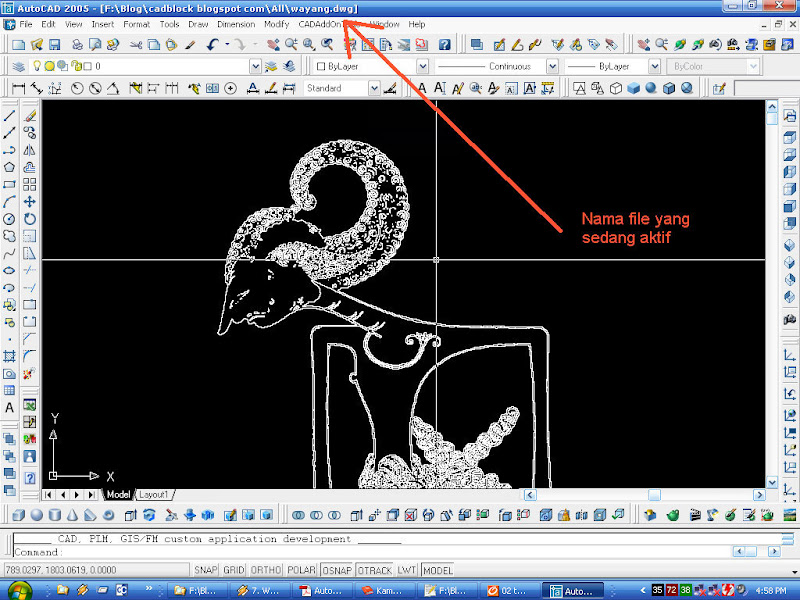Toggle OSNAP in status bar
The width and height of the screenshot is (800, 600).
[337, 570]
